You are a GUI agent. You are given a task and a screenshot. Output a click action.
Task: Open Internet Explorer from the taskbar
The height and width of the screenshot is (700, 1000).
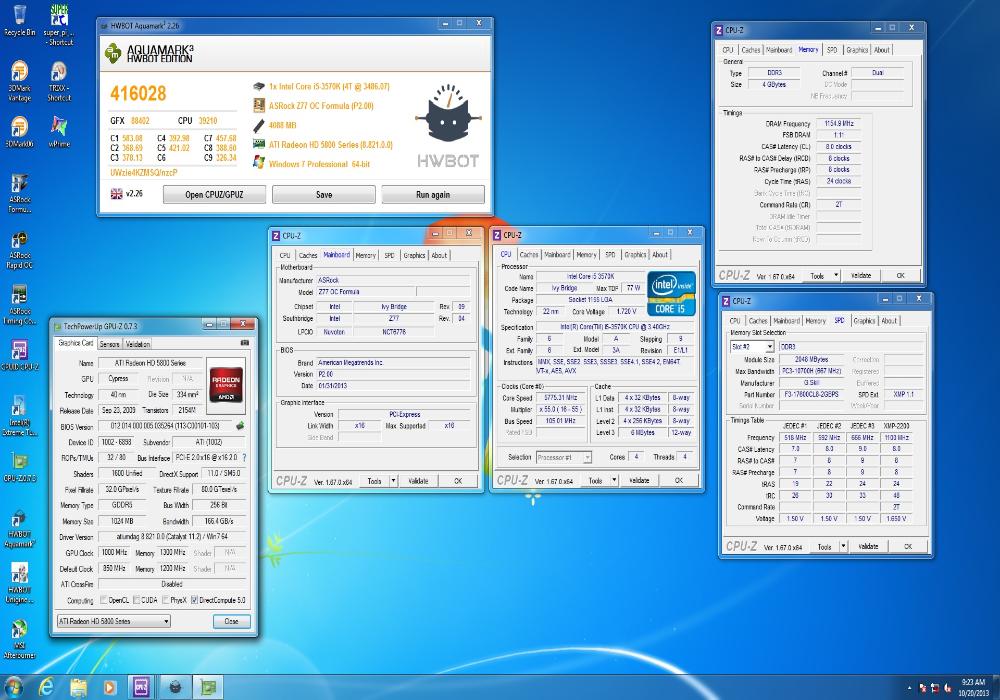click(46, 687)
